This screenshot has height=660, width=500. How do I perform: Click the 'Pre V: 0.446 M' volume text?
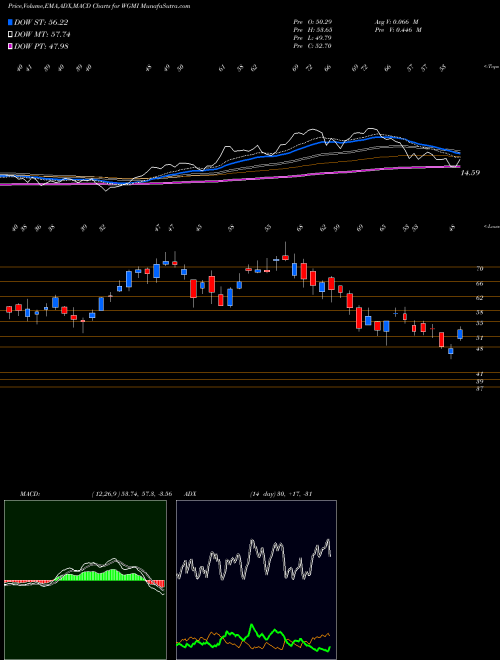click(x=400, y=30)
